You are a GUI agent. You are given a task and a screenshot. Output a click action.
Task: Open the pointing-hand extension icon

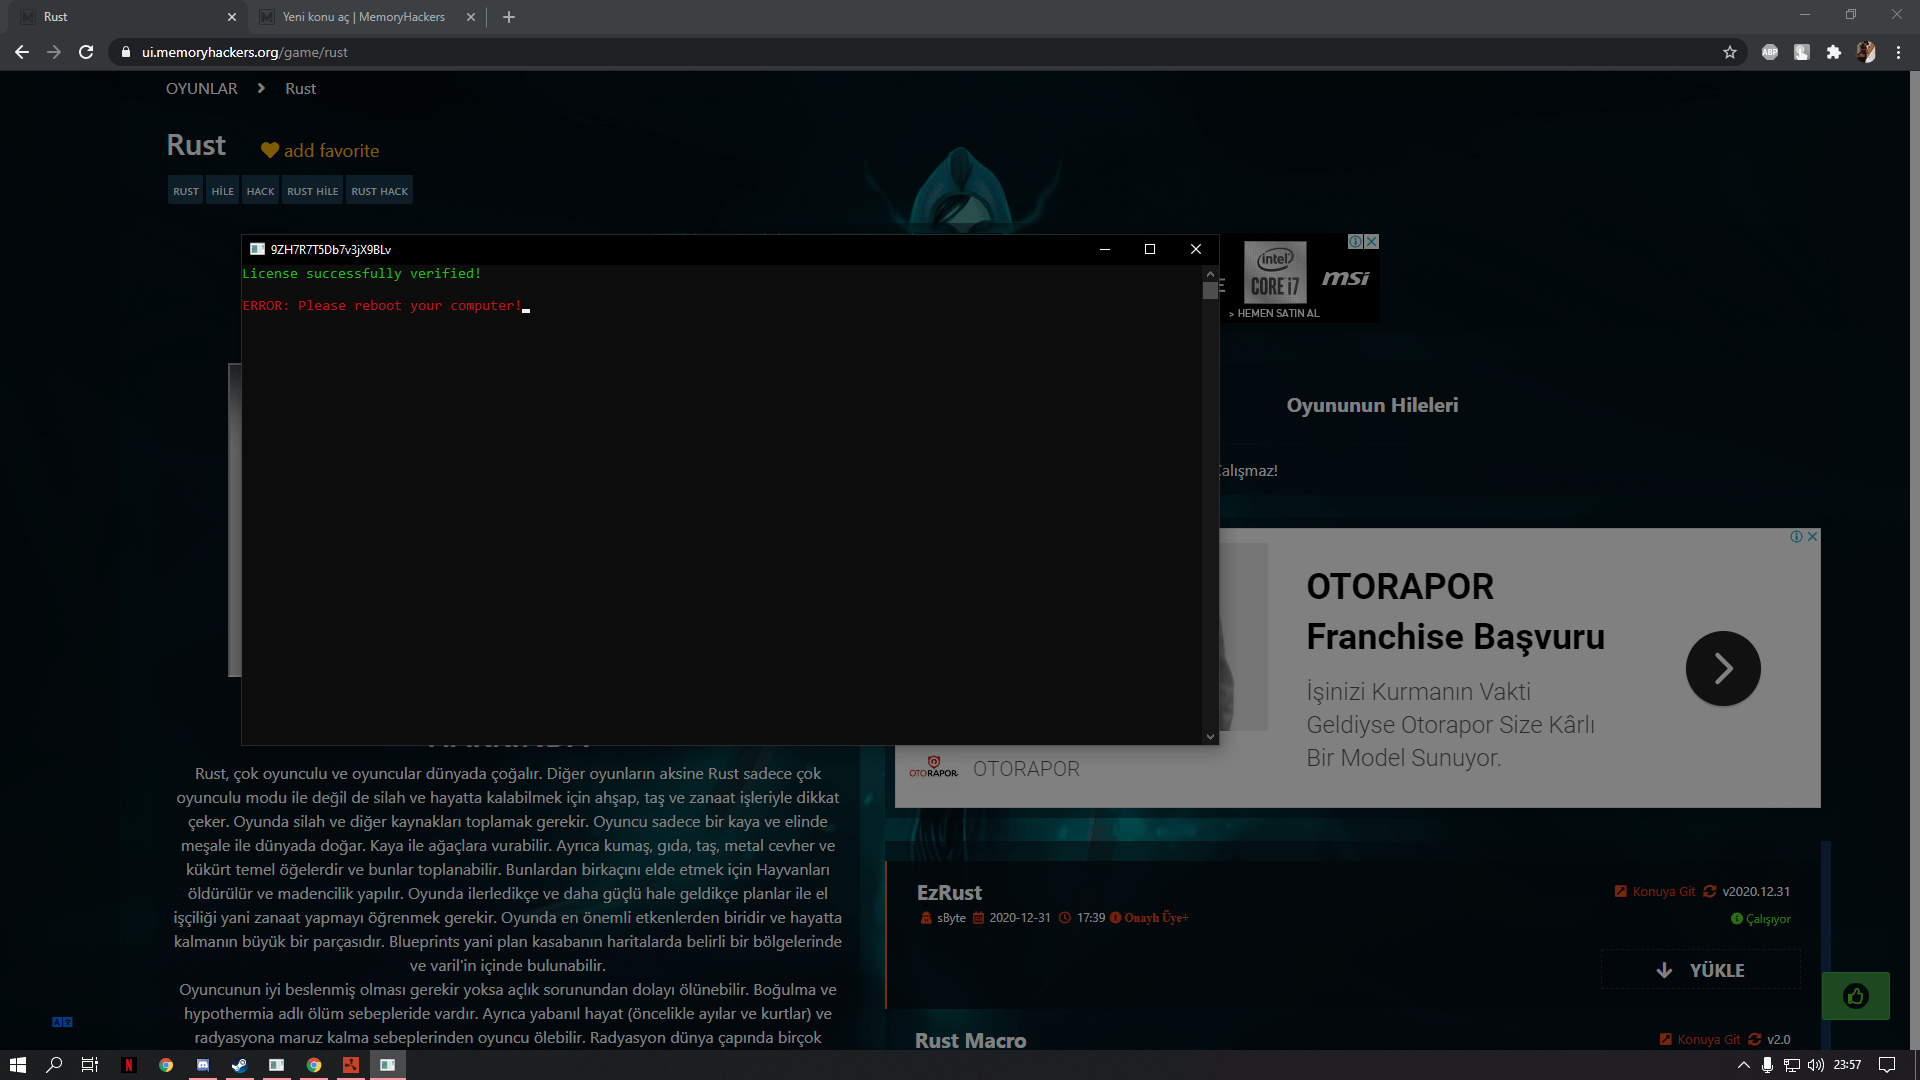[1802, 52]
